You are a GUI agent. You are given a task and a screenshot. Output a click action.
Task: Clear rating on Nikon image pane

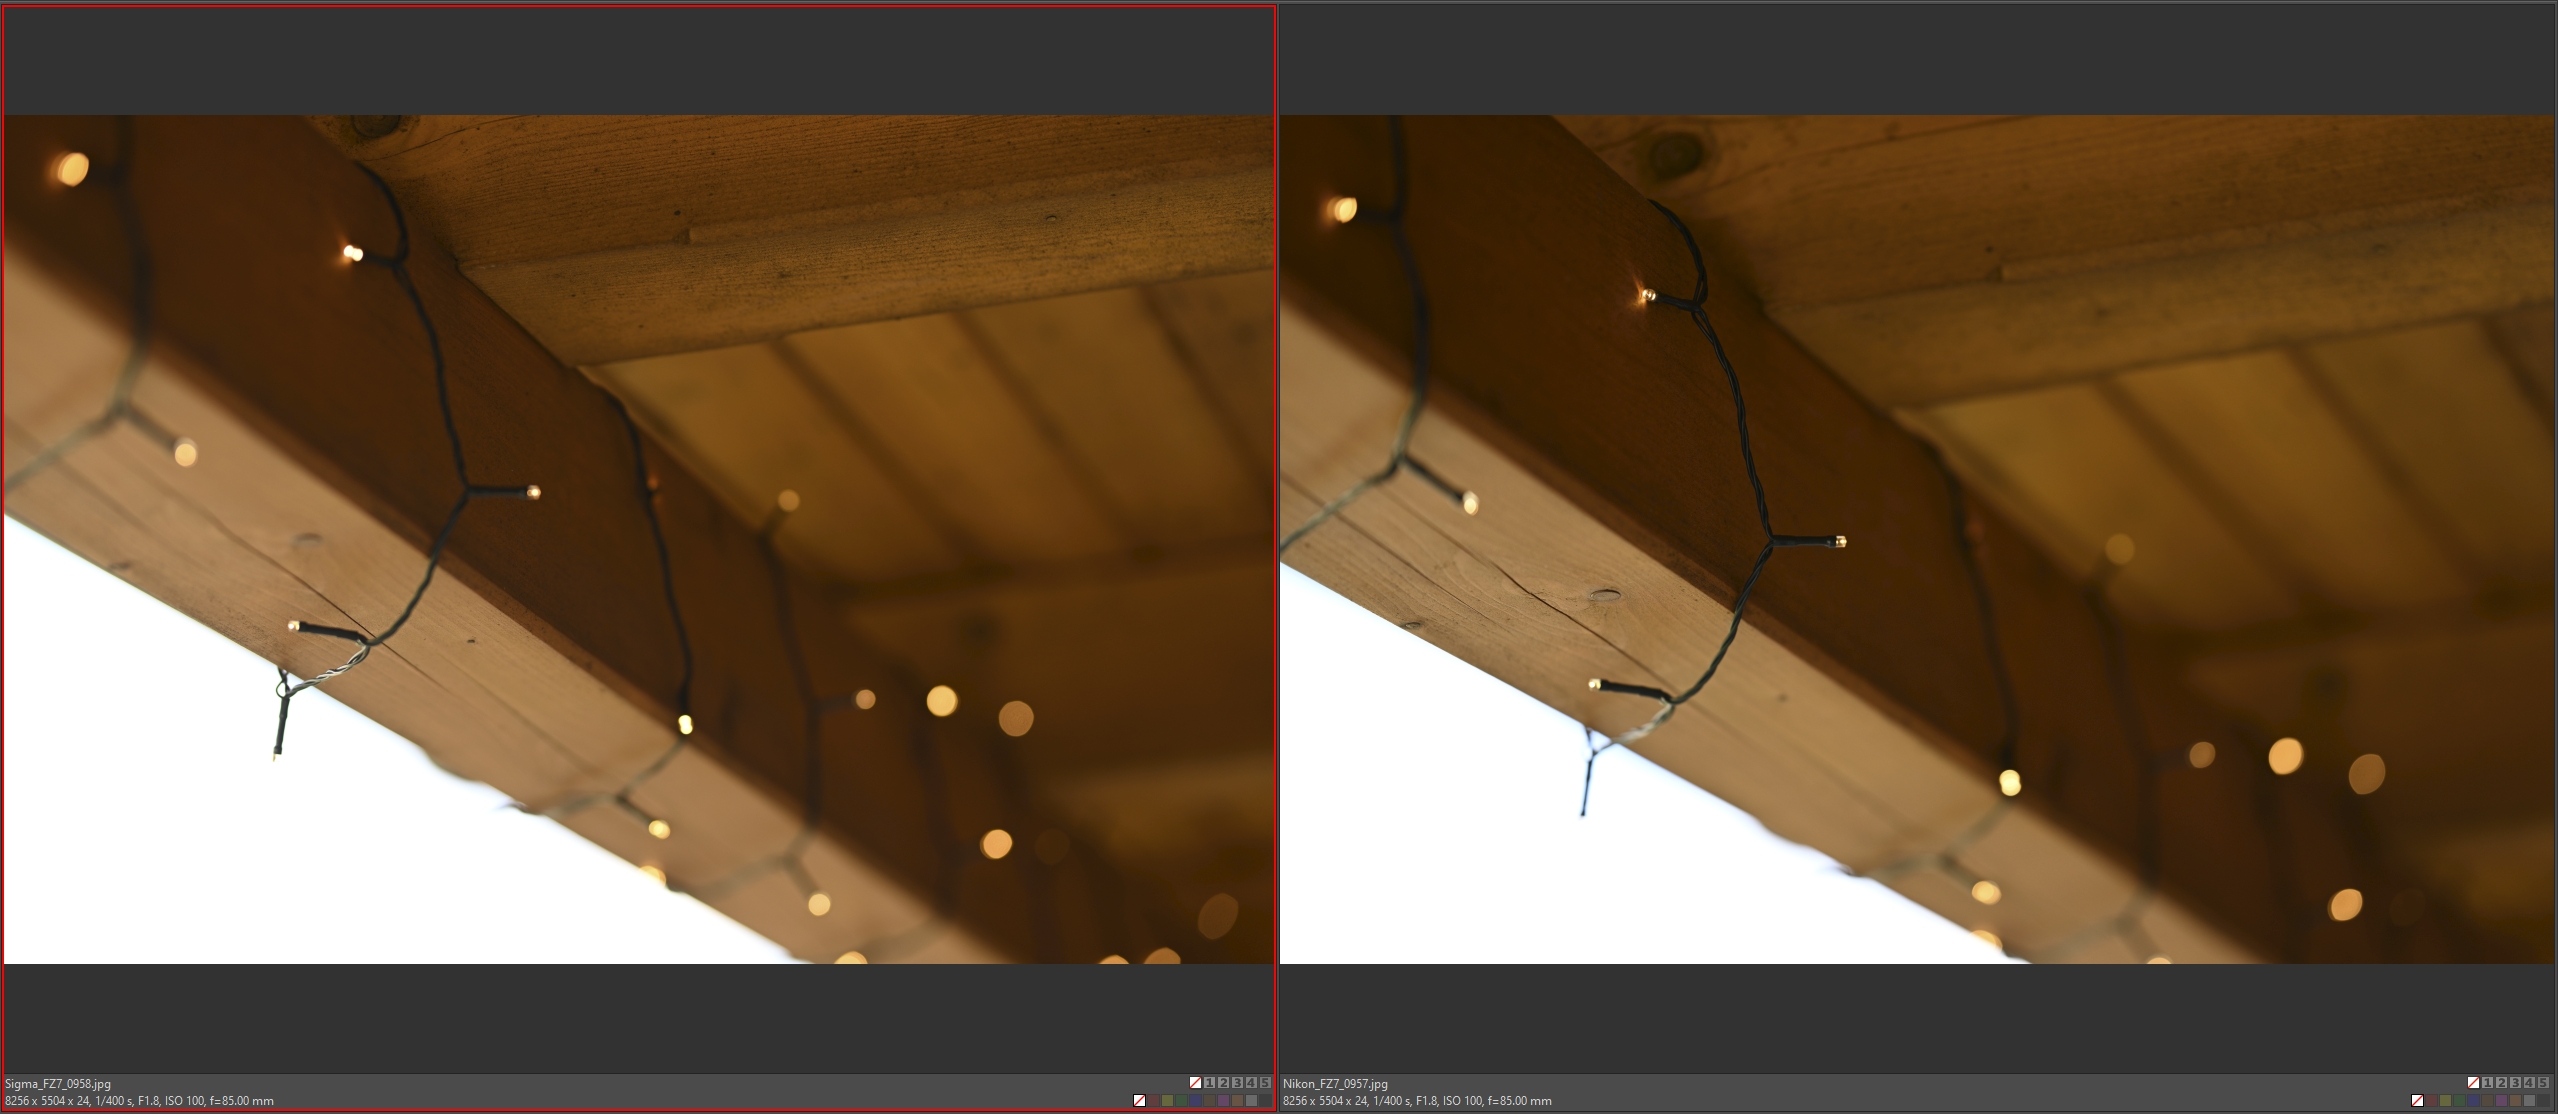(x=2473, y=1083)
